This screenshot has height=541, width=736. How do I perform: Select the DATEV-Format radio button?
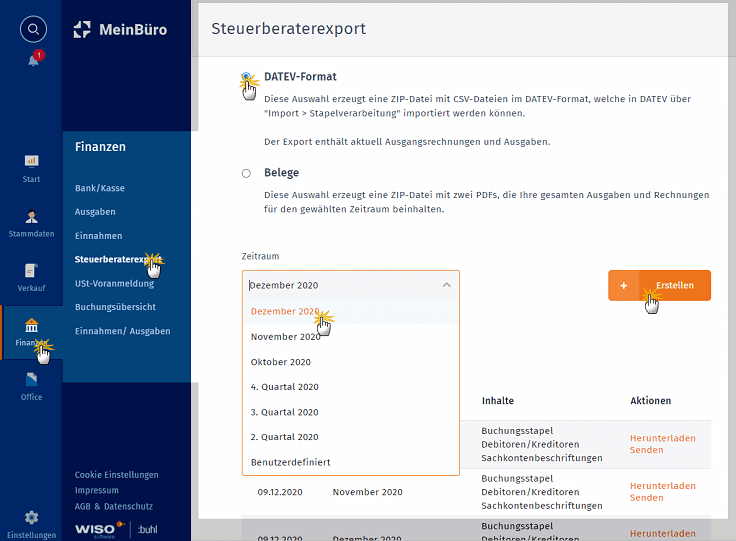point(246,76)
